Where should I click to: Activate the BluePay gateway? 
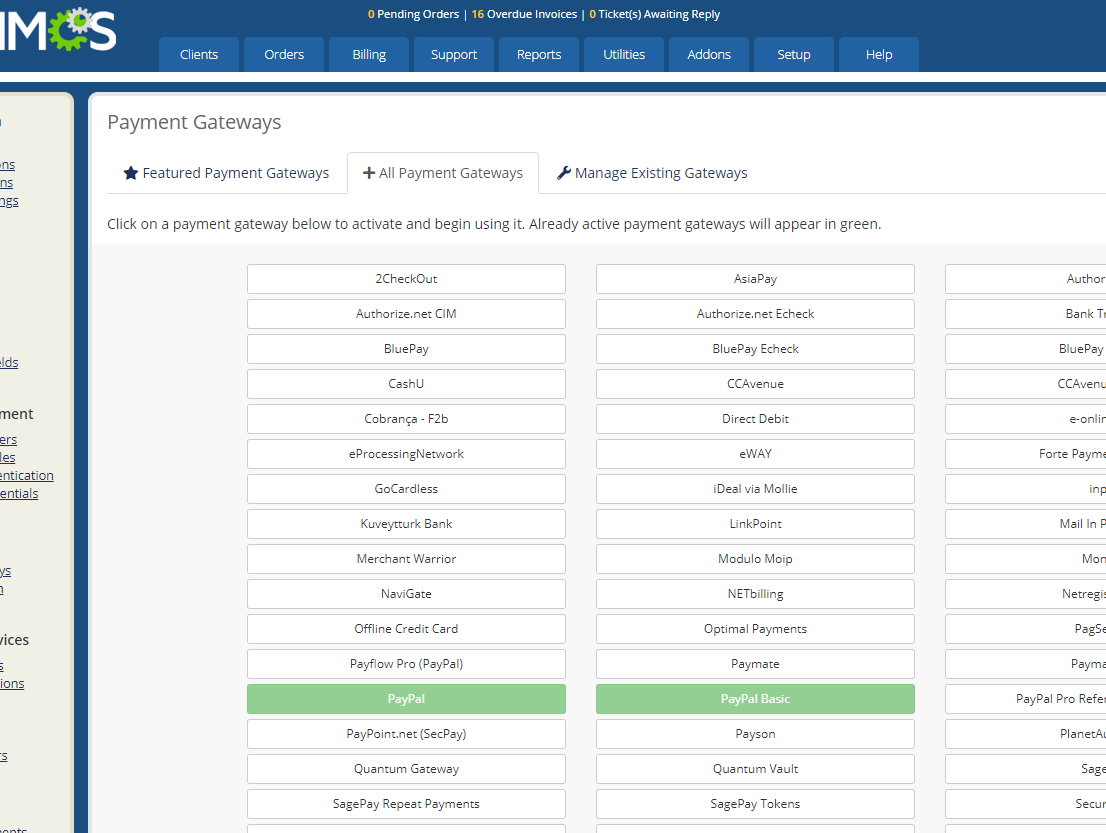coord(406,349)
